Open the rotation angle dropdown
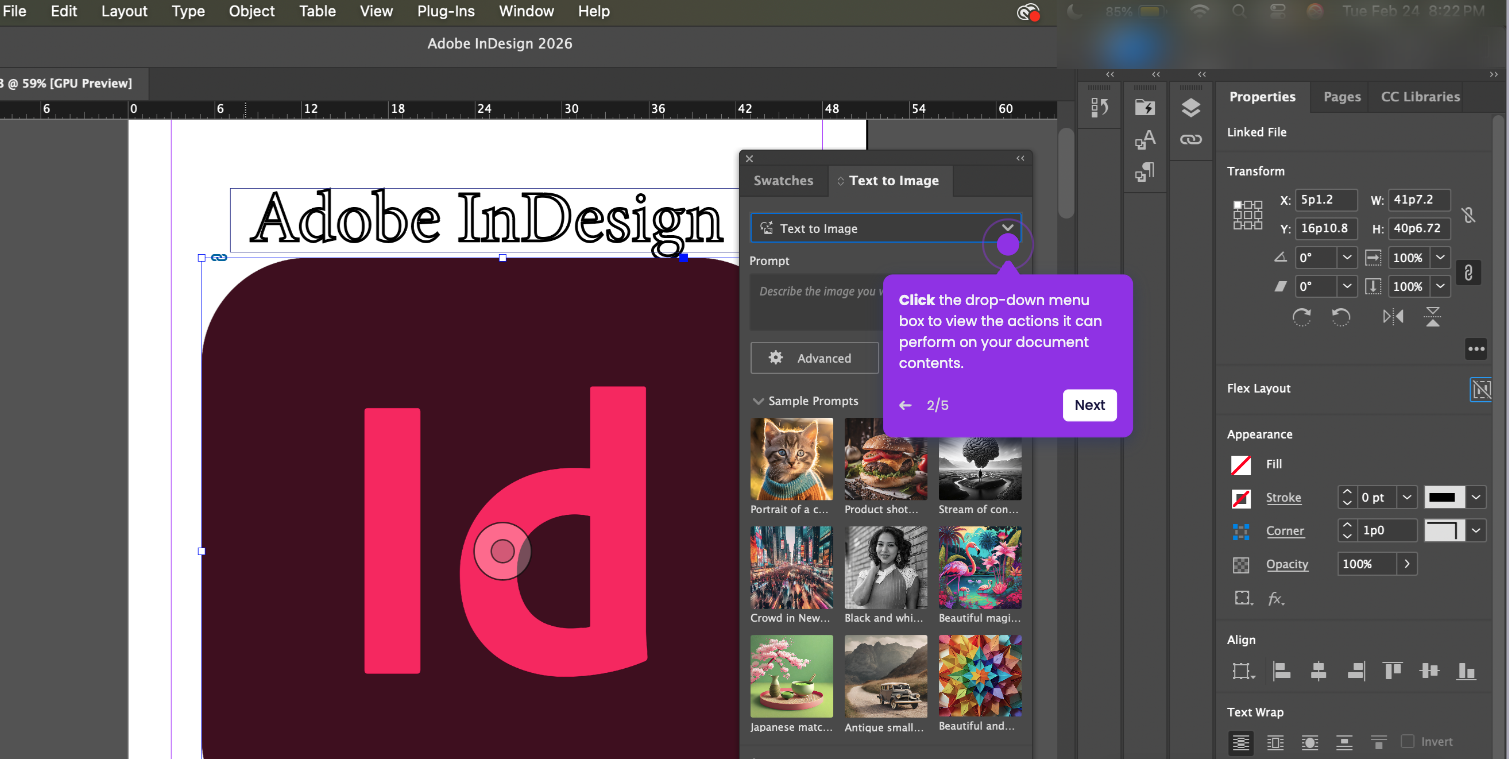The width and height of the screenshot is (1509, 759). click(x=1347, y=258)
